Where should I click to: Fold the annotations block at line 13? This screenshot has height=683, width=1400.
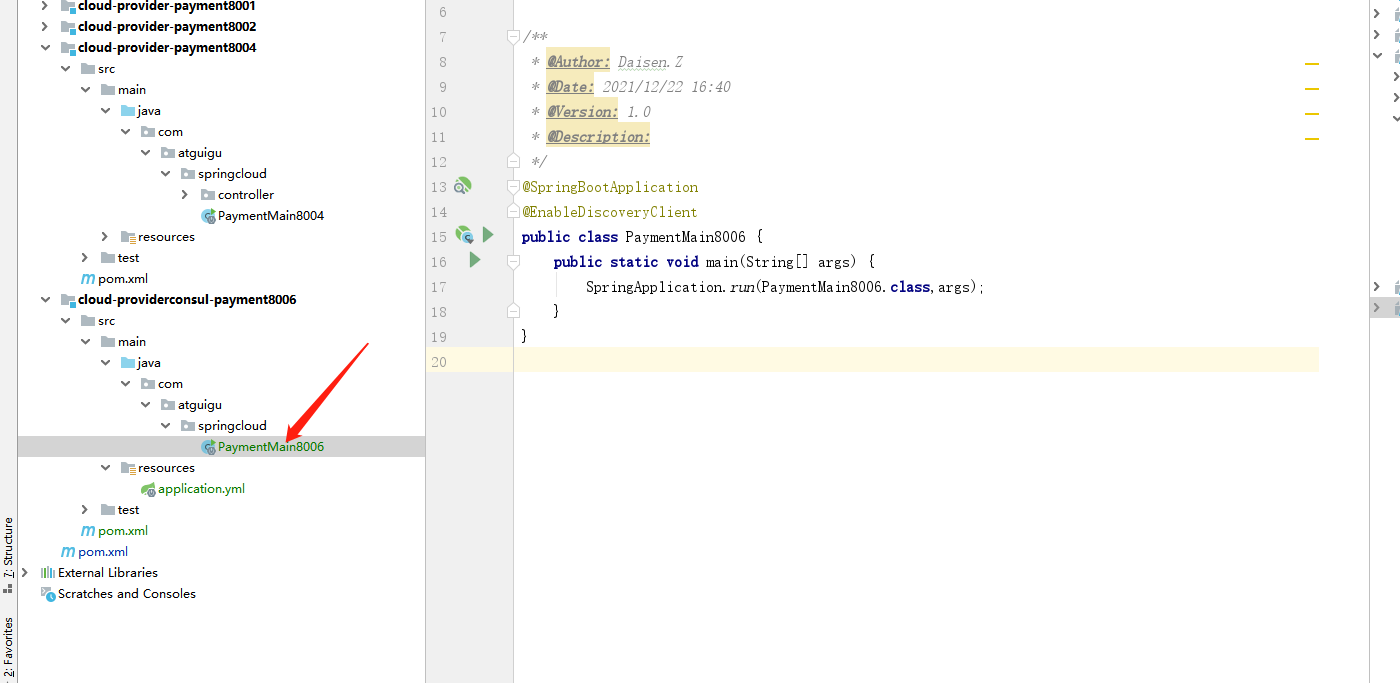pos(513,186)
